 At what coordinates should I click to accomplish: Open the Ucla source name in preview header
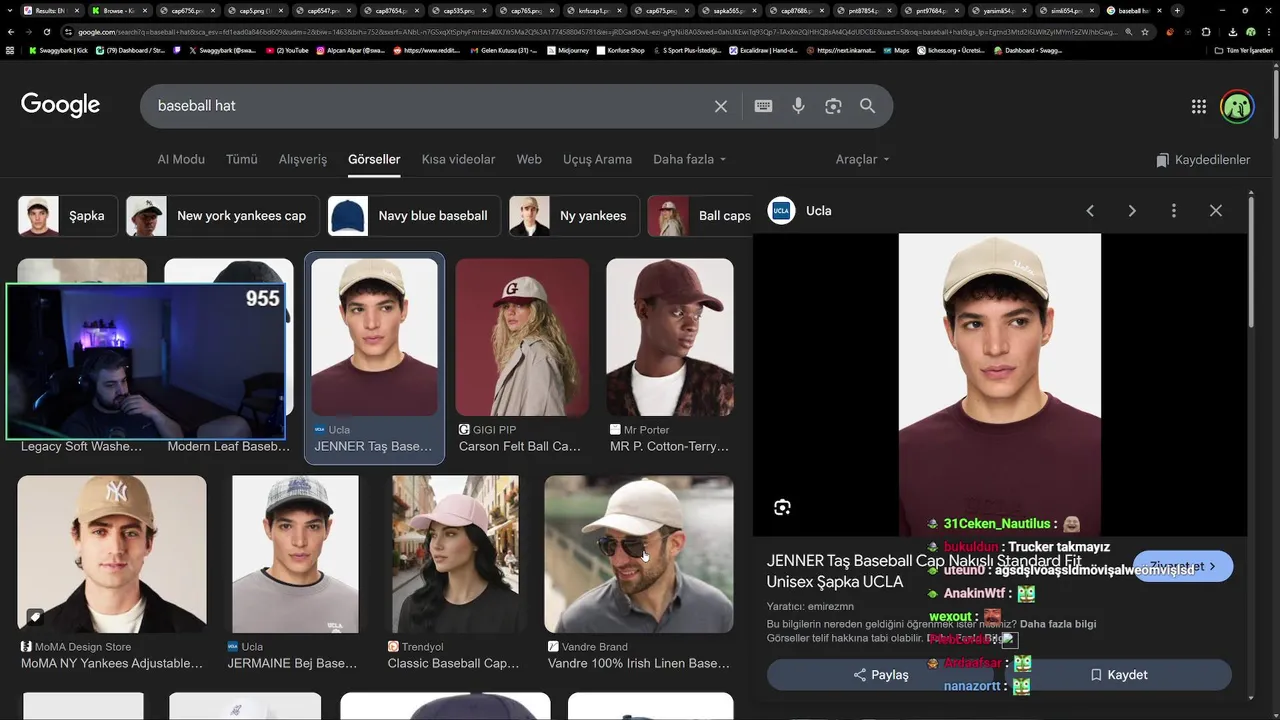818,211
